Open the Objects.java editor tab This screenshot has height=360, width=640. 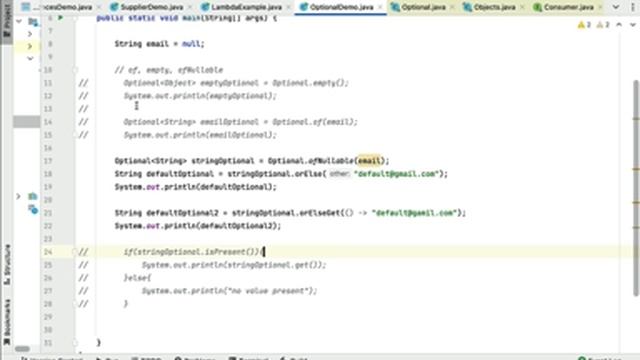point(494,7)
